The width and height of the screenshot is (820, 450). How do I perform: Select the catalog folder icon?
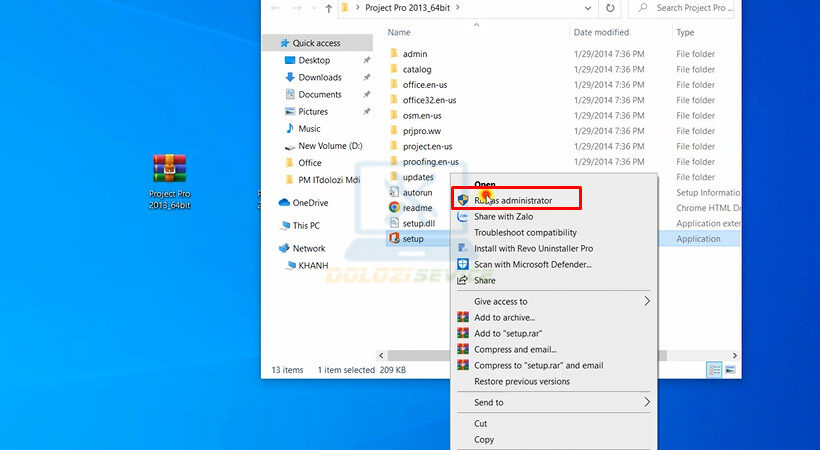394,69
